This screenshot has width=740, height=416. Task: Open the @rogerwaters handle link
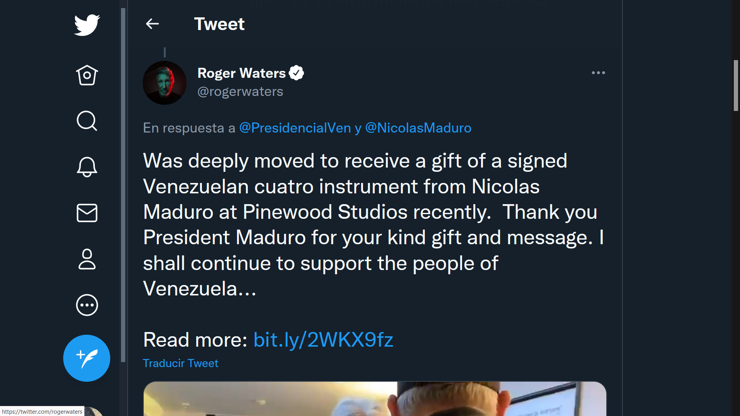point(240,92)
